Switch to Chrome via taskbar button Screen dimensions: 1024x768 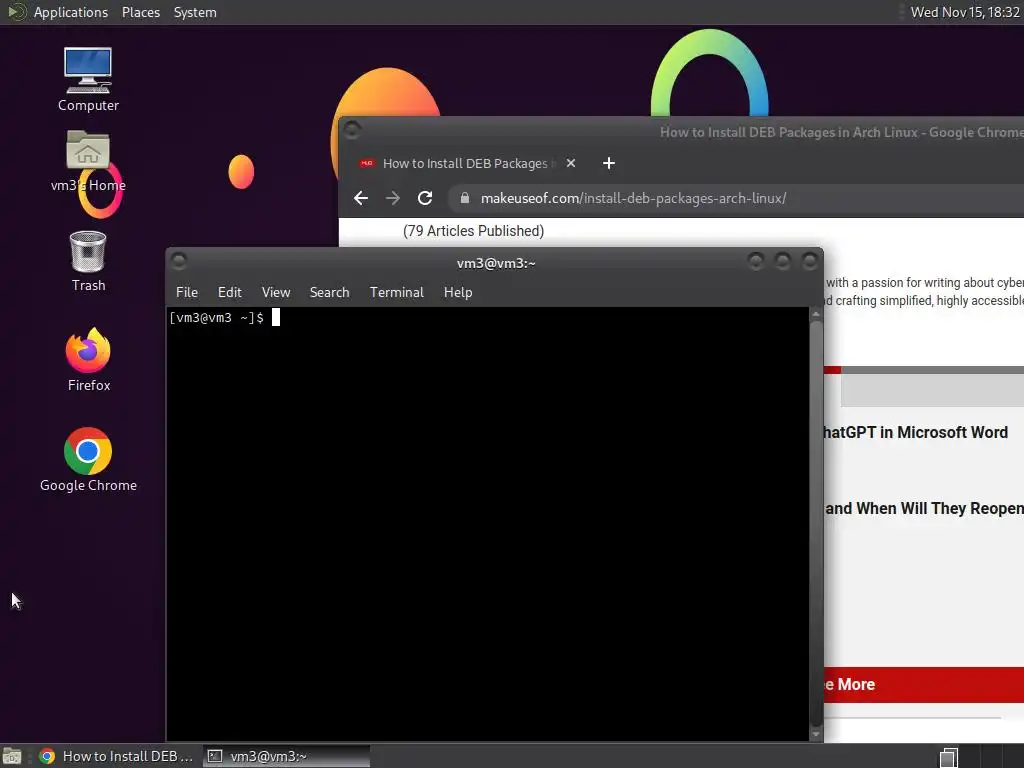coord(116,756)
